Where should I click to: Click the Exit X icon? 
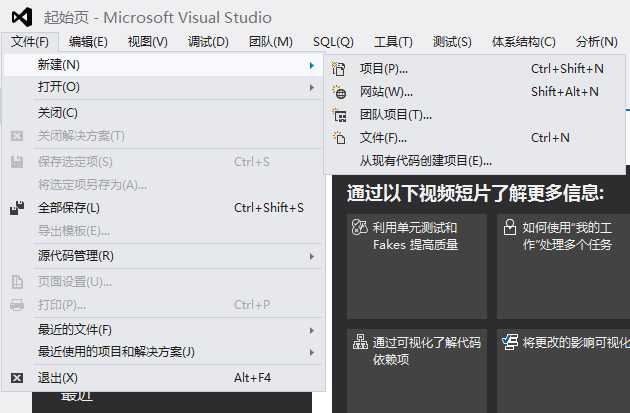click(x=17, y=378)
